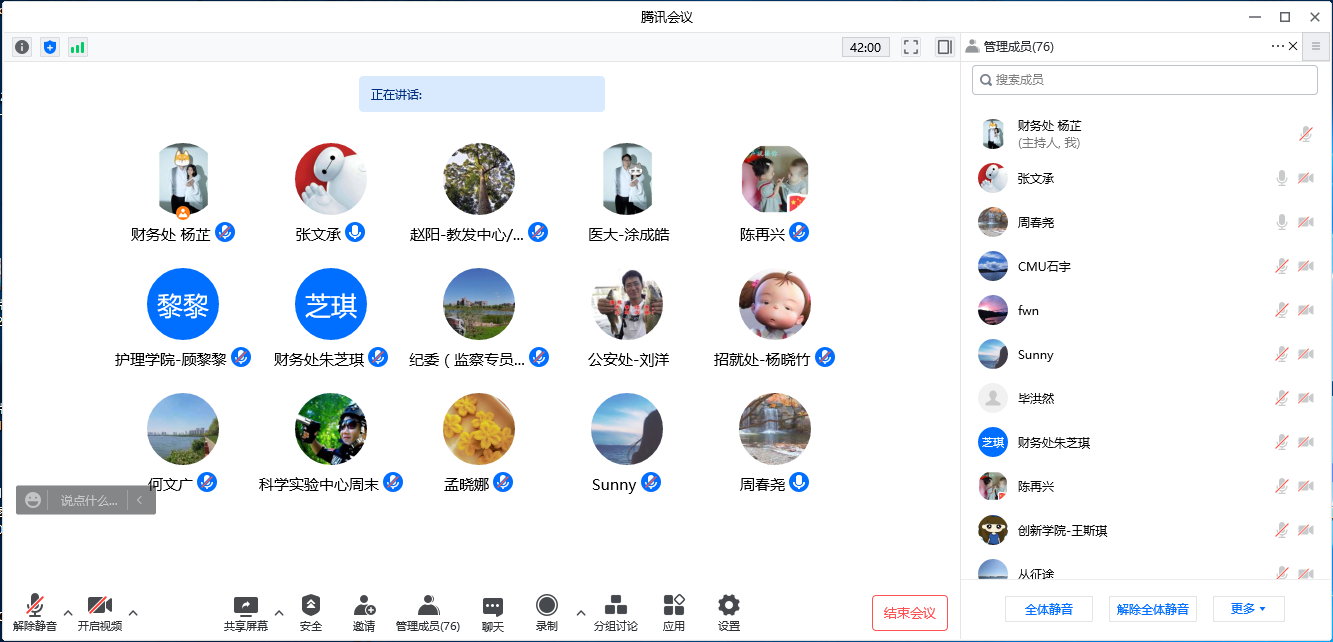Toggle the side panel layout icon
Image resolution: width=1333 pixels, height=642 pixels.
pyautogui.click(x=944, y=47)
